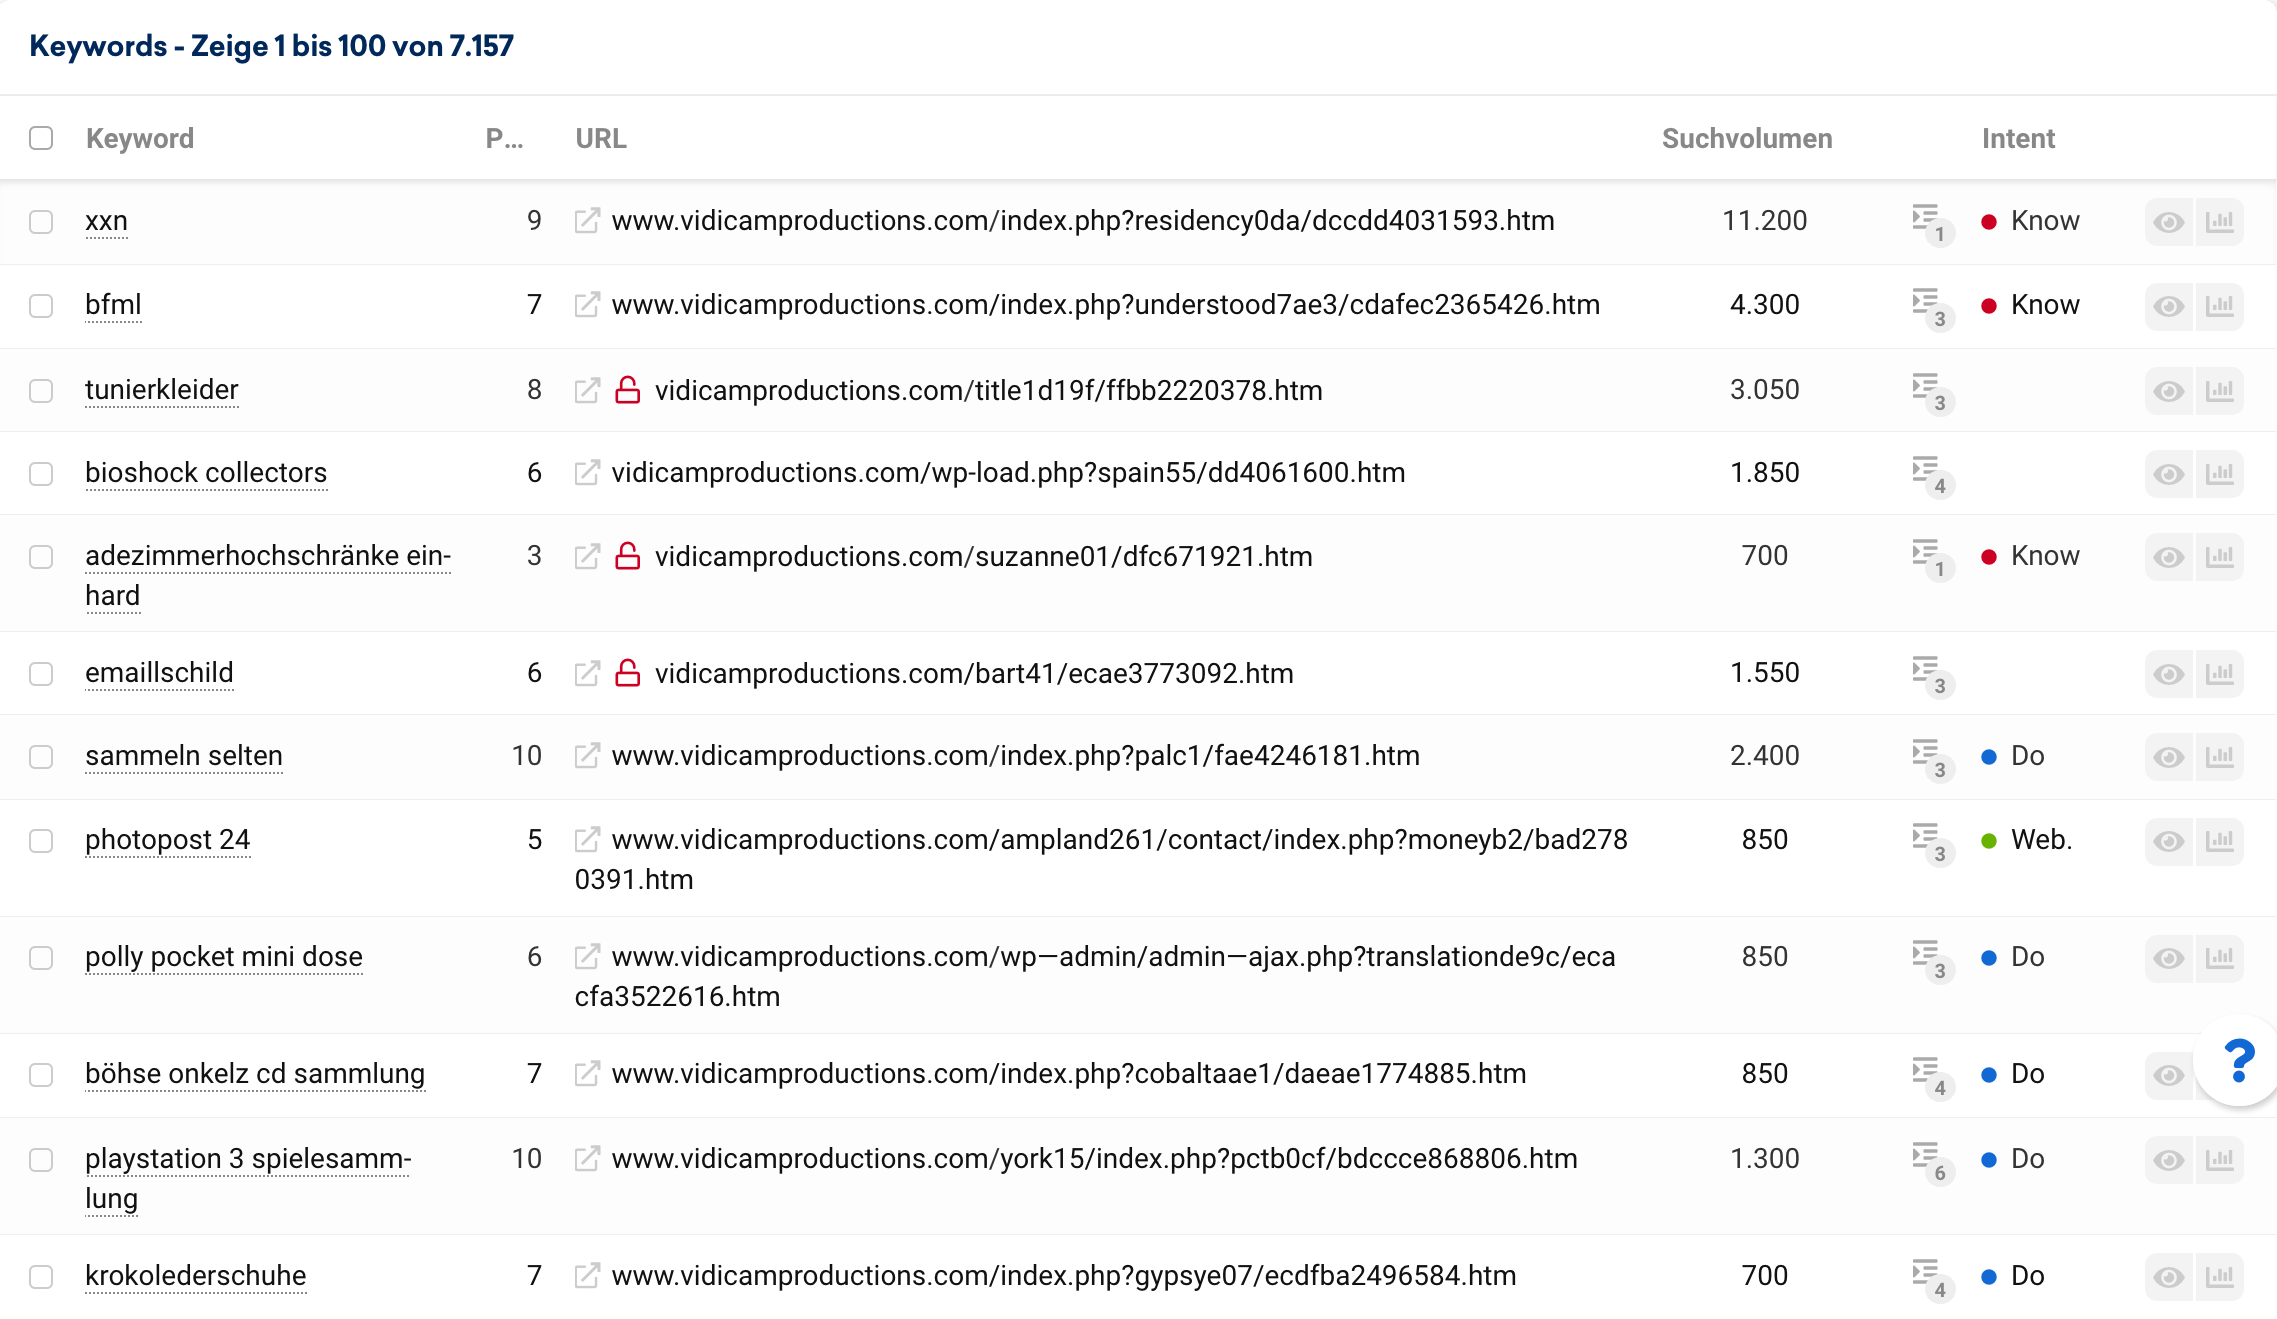2277x1319 pixels.
Task: Open external link icon for xxn URL
Action: [587, 220]
